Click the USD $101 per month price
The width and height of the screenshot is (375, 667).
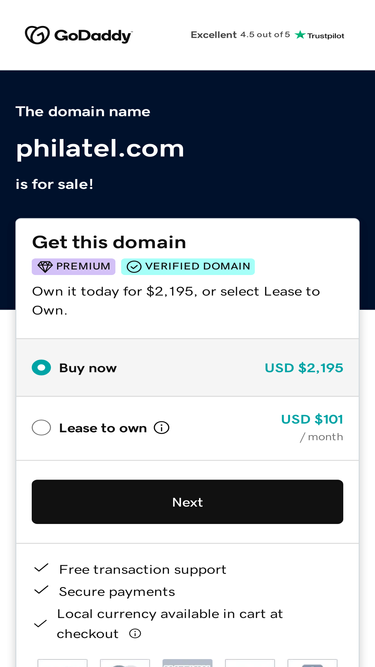pos(312,428)
